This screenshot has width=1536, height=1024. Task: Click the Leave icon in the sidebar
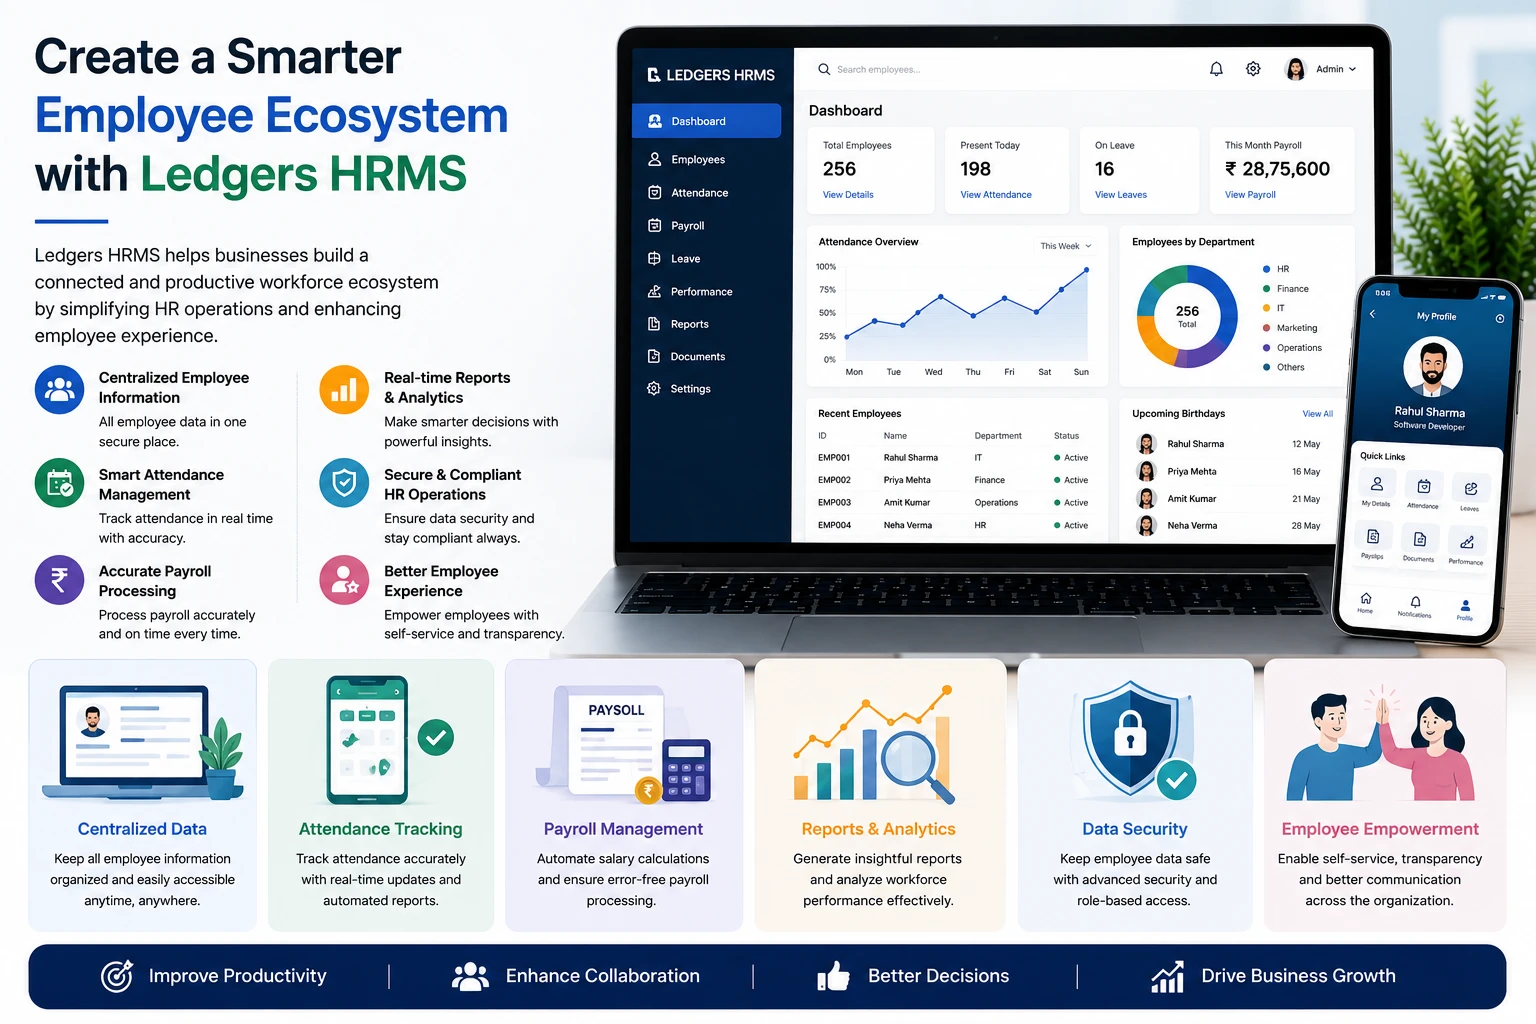655,258
